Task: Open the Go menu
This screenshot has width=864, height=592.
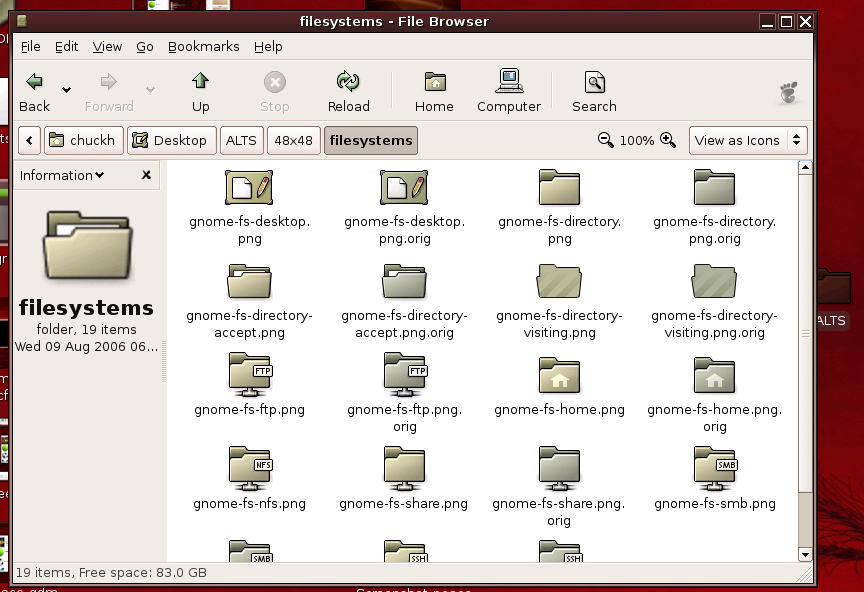Action: (x=144, y=47)
